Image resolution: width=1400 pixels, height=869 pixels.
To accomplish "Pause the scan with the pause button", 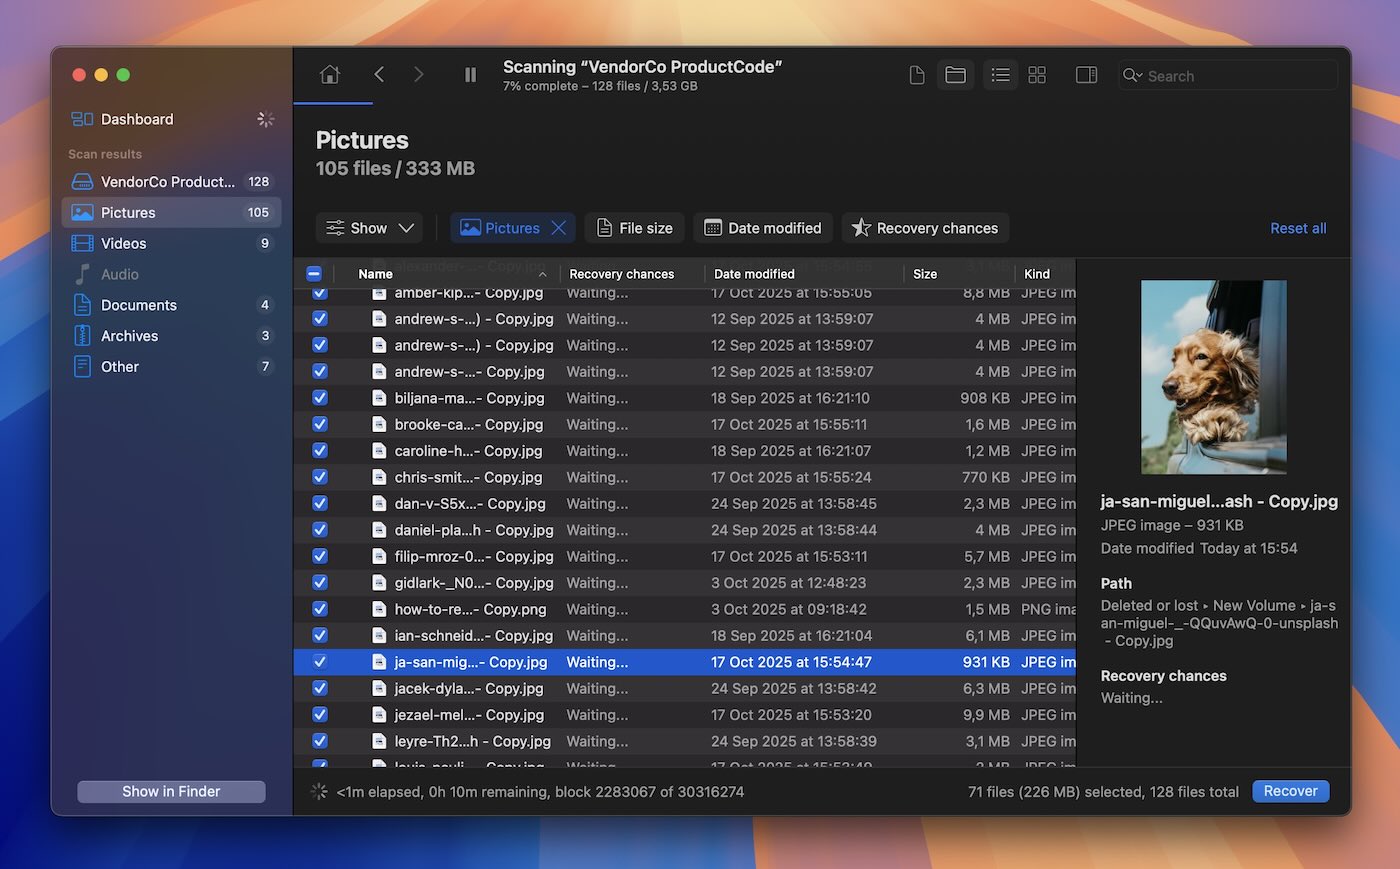I will pos(470,75).
